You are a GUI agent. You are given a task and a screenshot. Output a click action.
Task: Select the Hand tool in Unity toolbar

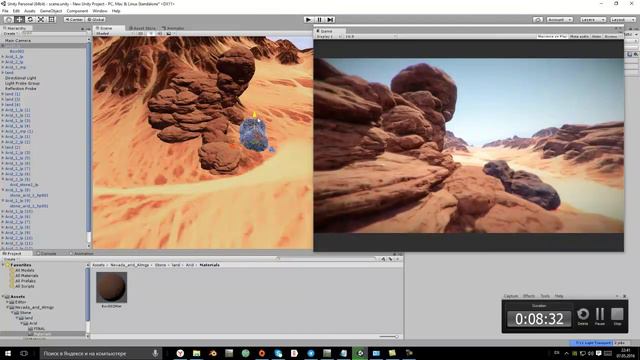8,20
